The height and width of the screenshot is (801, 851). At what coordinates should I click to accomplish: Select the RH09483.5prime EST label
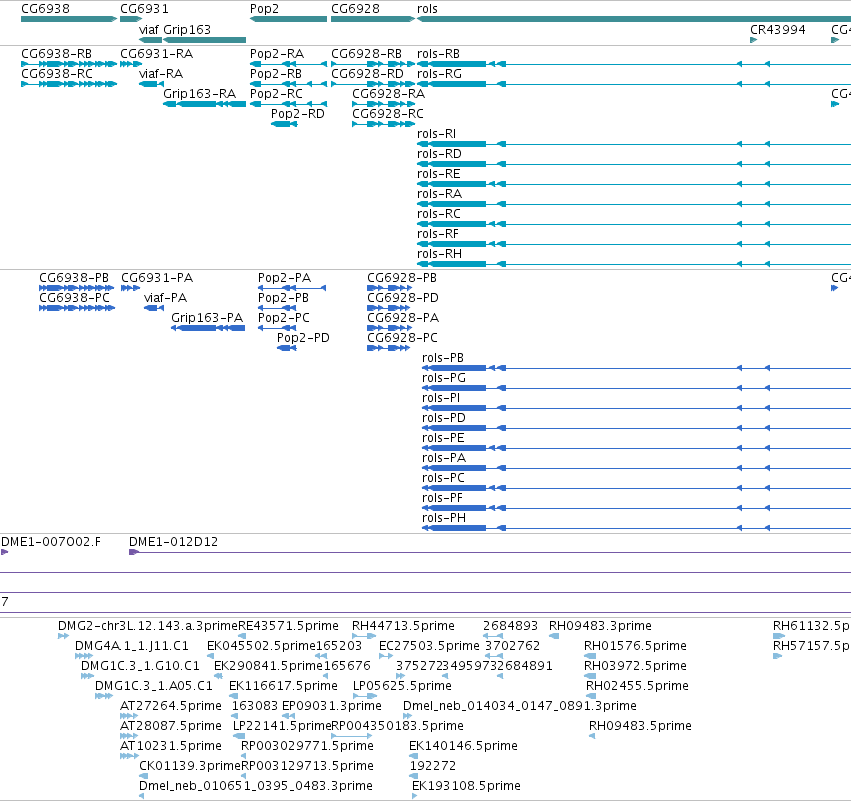[x=640, y=726]
